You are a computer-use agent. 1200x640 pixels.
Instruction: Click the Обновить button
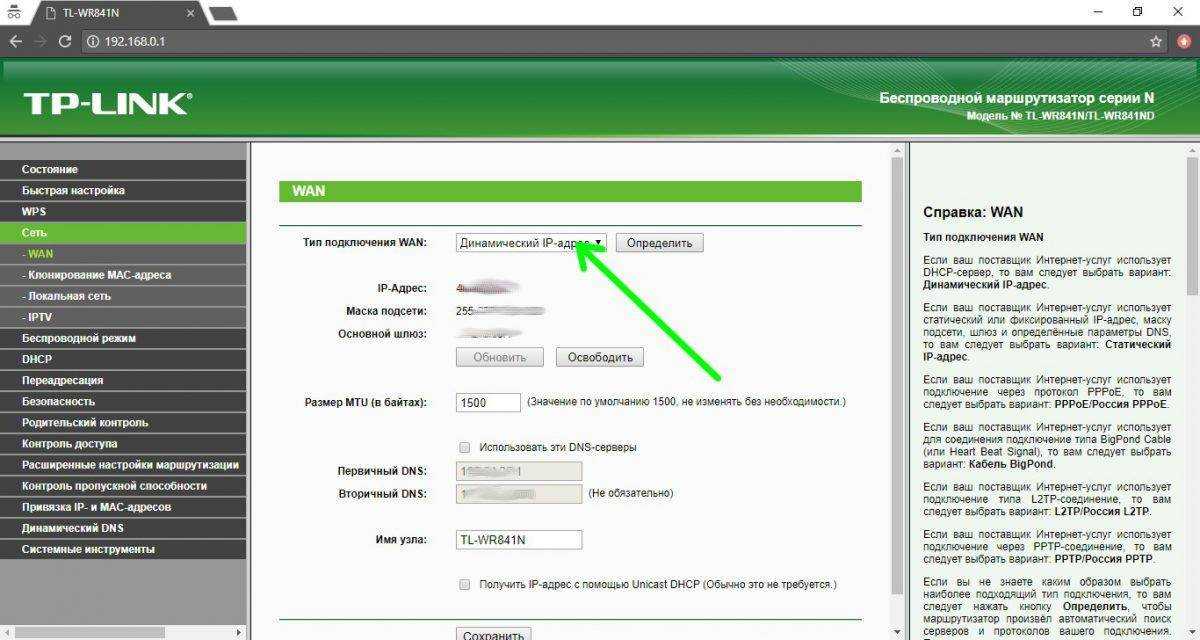(499, 357)
